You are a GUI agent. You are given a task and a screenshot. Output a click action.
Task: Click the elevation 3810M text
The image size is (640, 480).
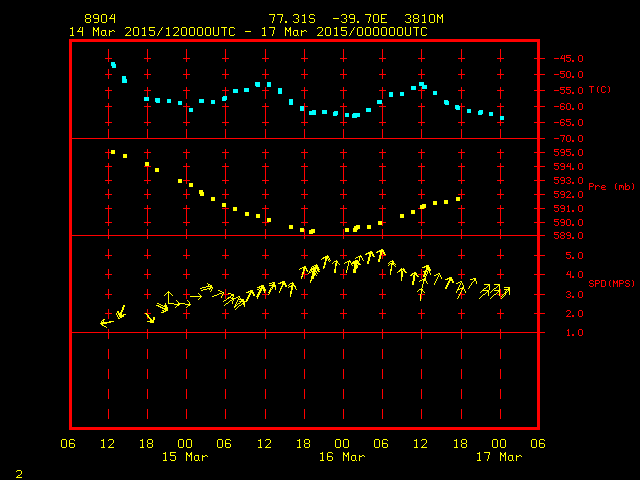coord(424,19)
